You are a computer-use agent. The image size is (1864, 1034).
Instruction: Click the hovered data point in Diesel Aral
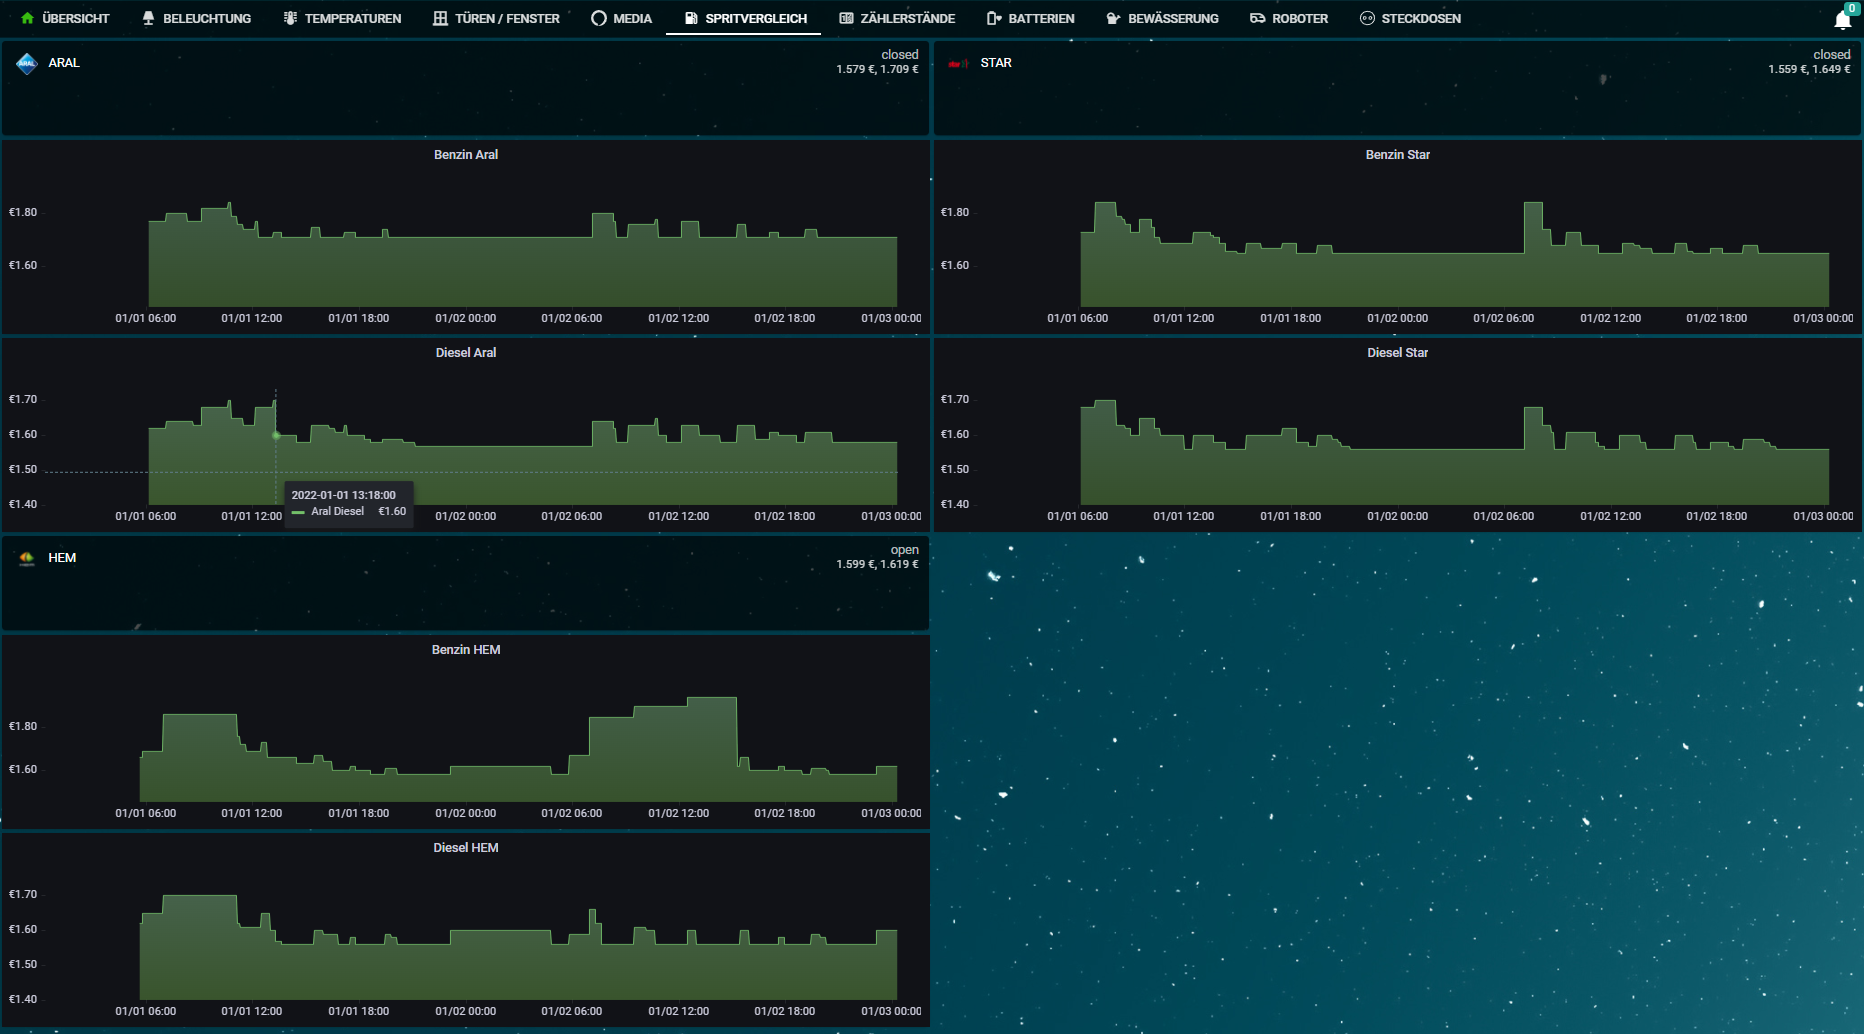click(276, 436)
